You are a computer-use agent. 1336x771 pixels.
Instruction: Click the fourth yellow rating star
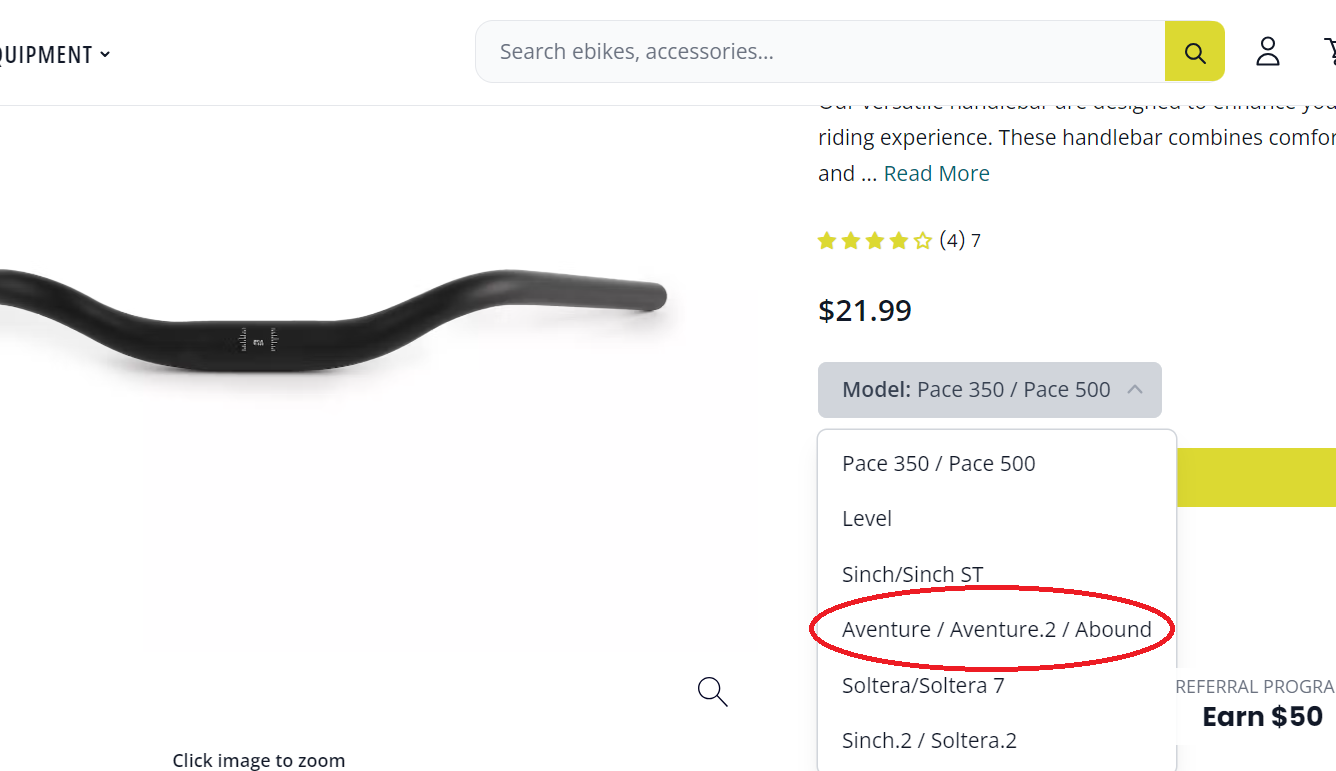pos(899,240)
